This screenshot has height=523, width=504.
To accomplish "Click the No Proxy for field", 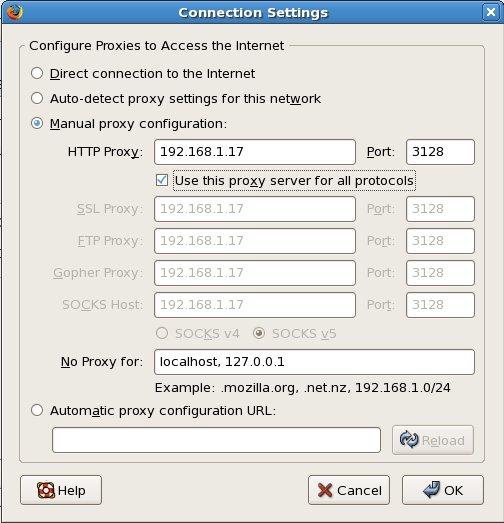I will 314,362.
